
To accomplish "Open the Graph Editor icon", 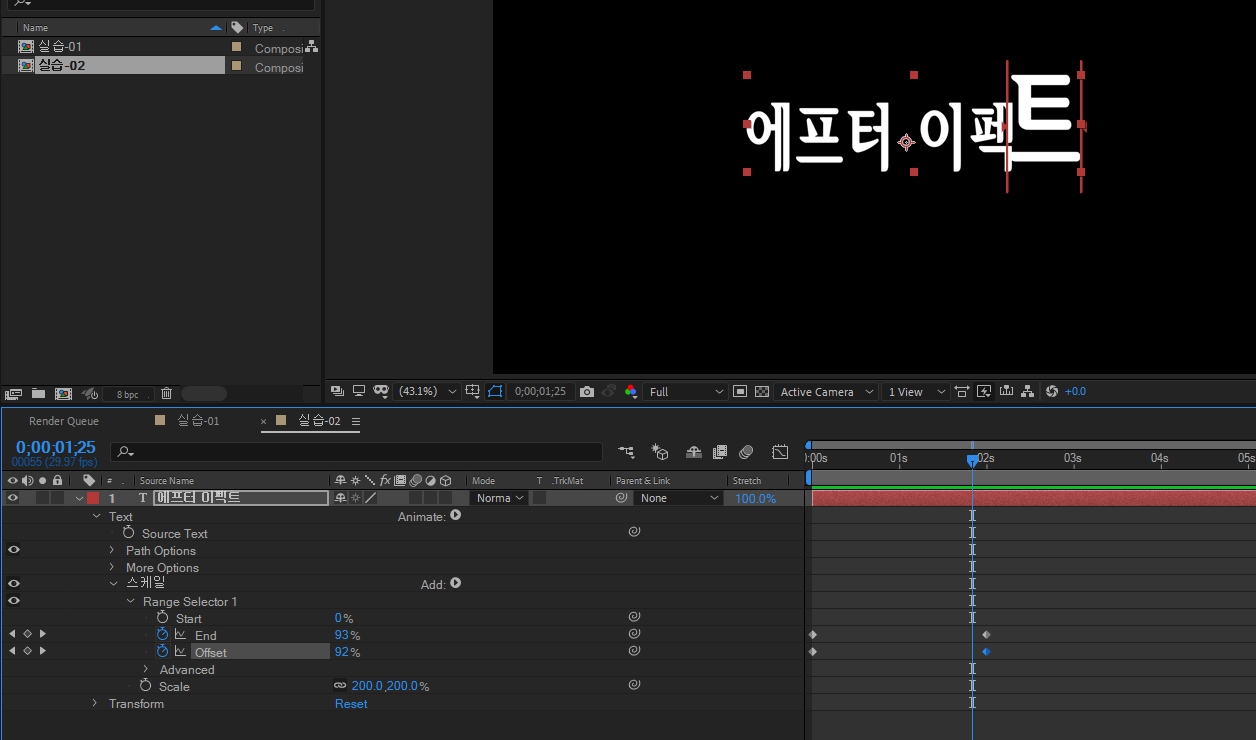I will click(780, 452).
